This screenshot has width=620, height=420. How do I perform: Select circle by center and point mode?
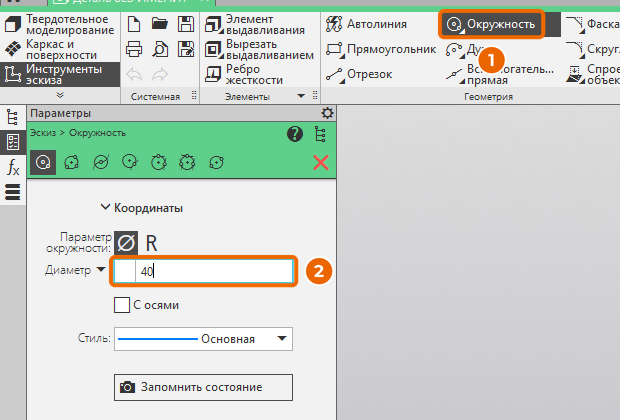(x=43, y=162)
